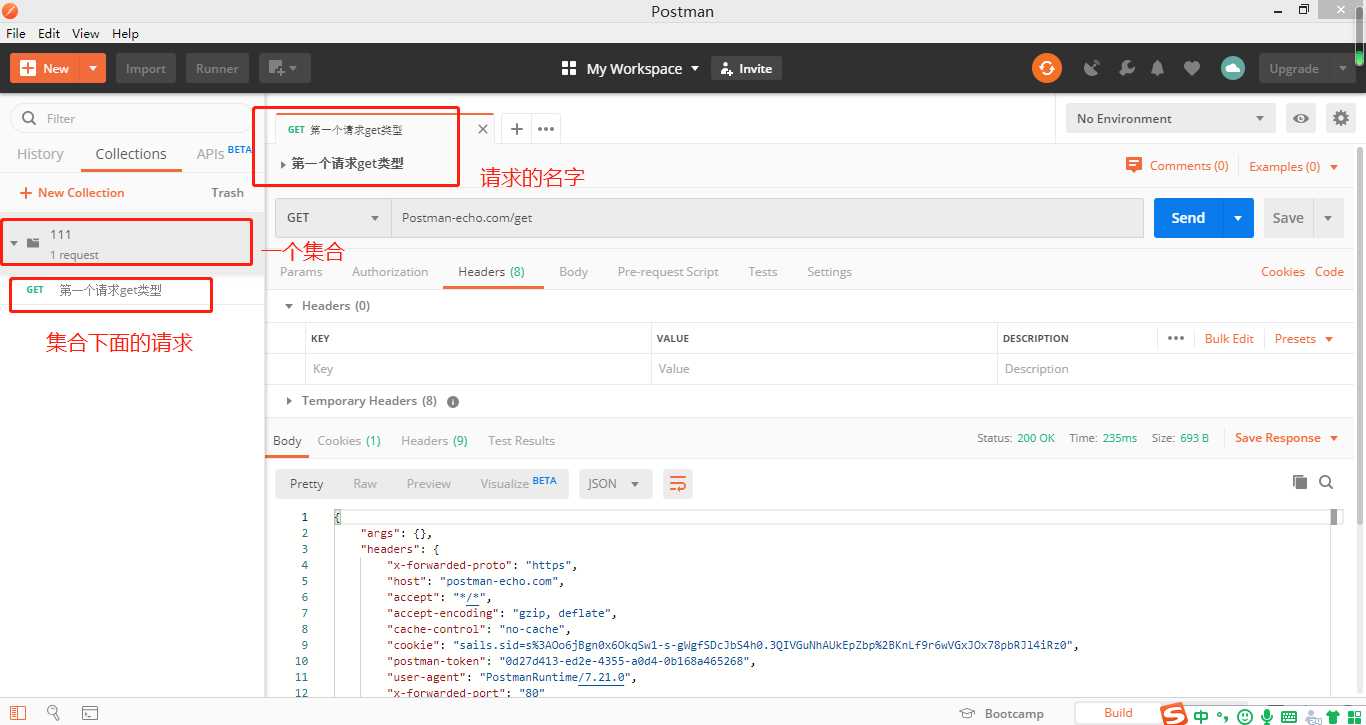Image resolution: width=1366 pixels, height=725 pixels.
Task: Open the tab options ellipsis menu
Action: [545, 129]
